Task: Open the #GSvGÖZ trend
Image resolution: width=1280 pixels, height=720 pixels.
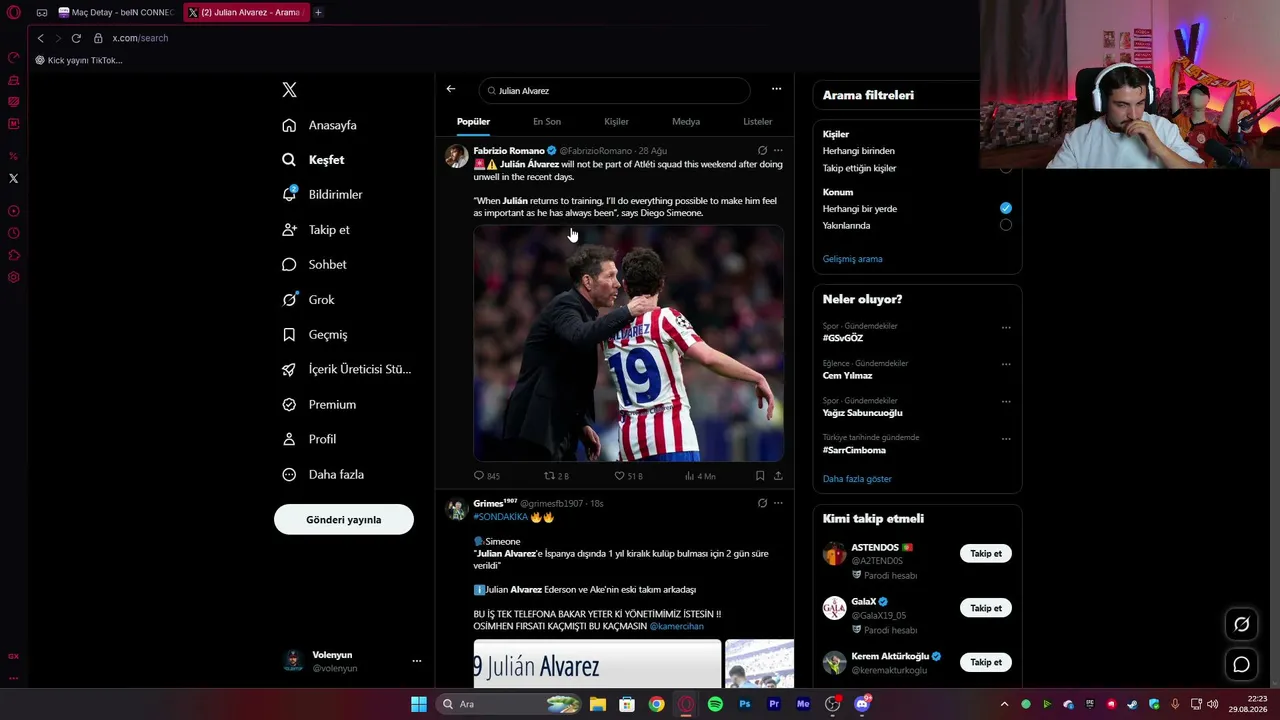Action: [x=843, y=338]
